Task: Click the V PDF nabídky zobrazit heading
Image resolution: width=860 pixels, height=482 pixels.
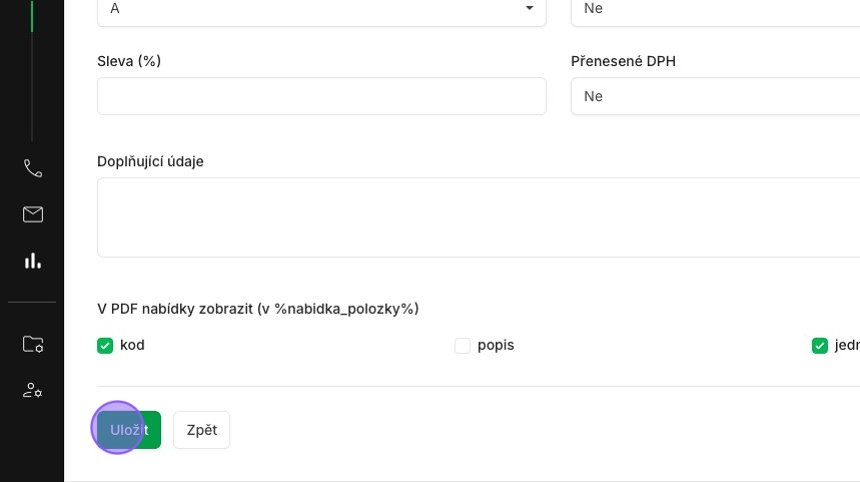Action: 258,309
